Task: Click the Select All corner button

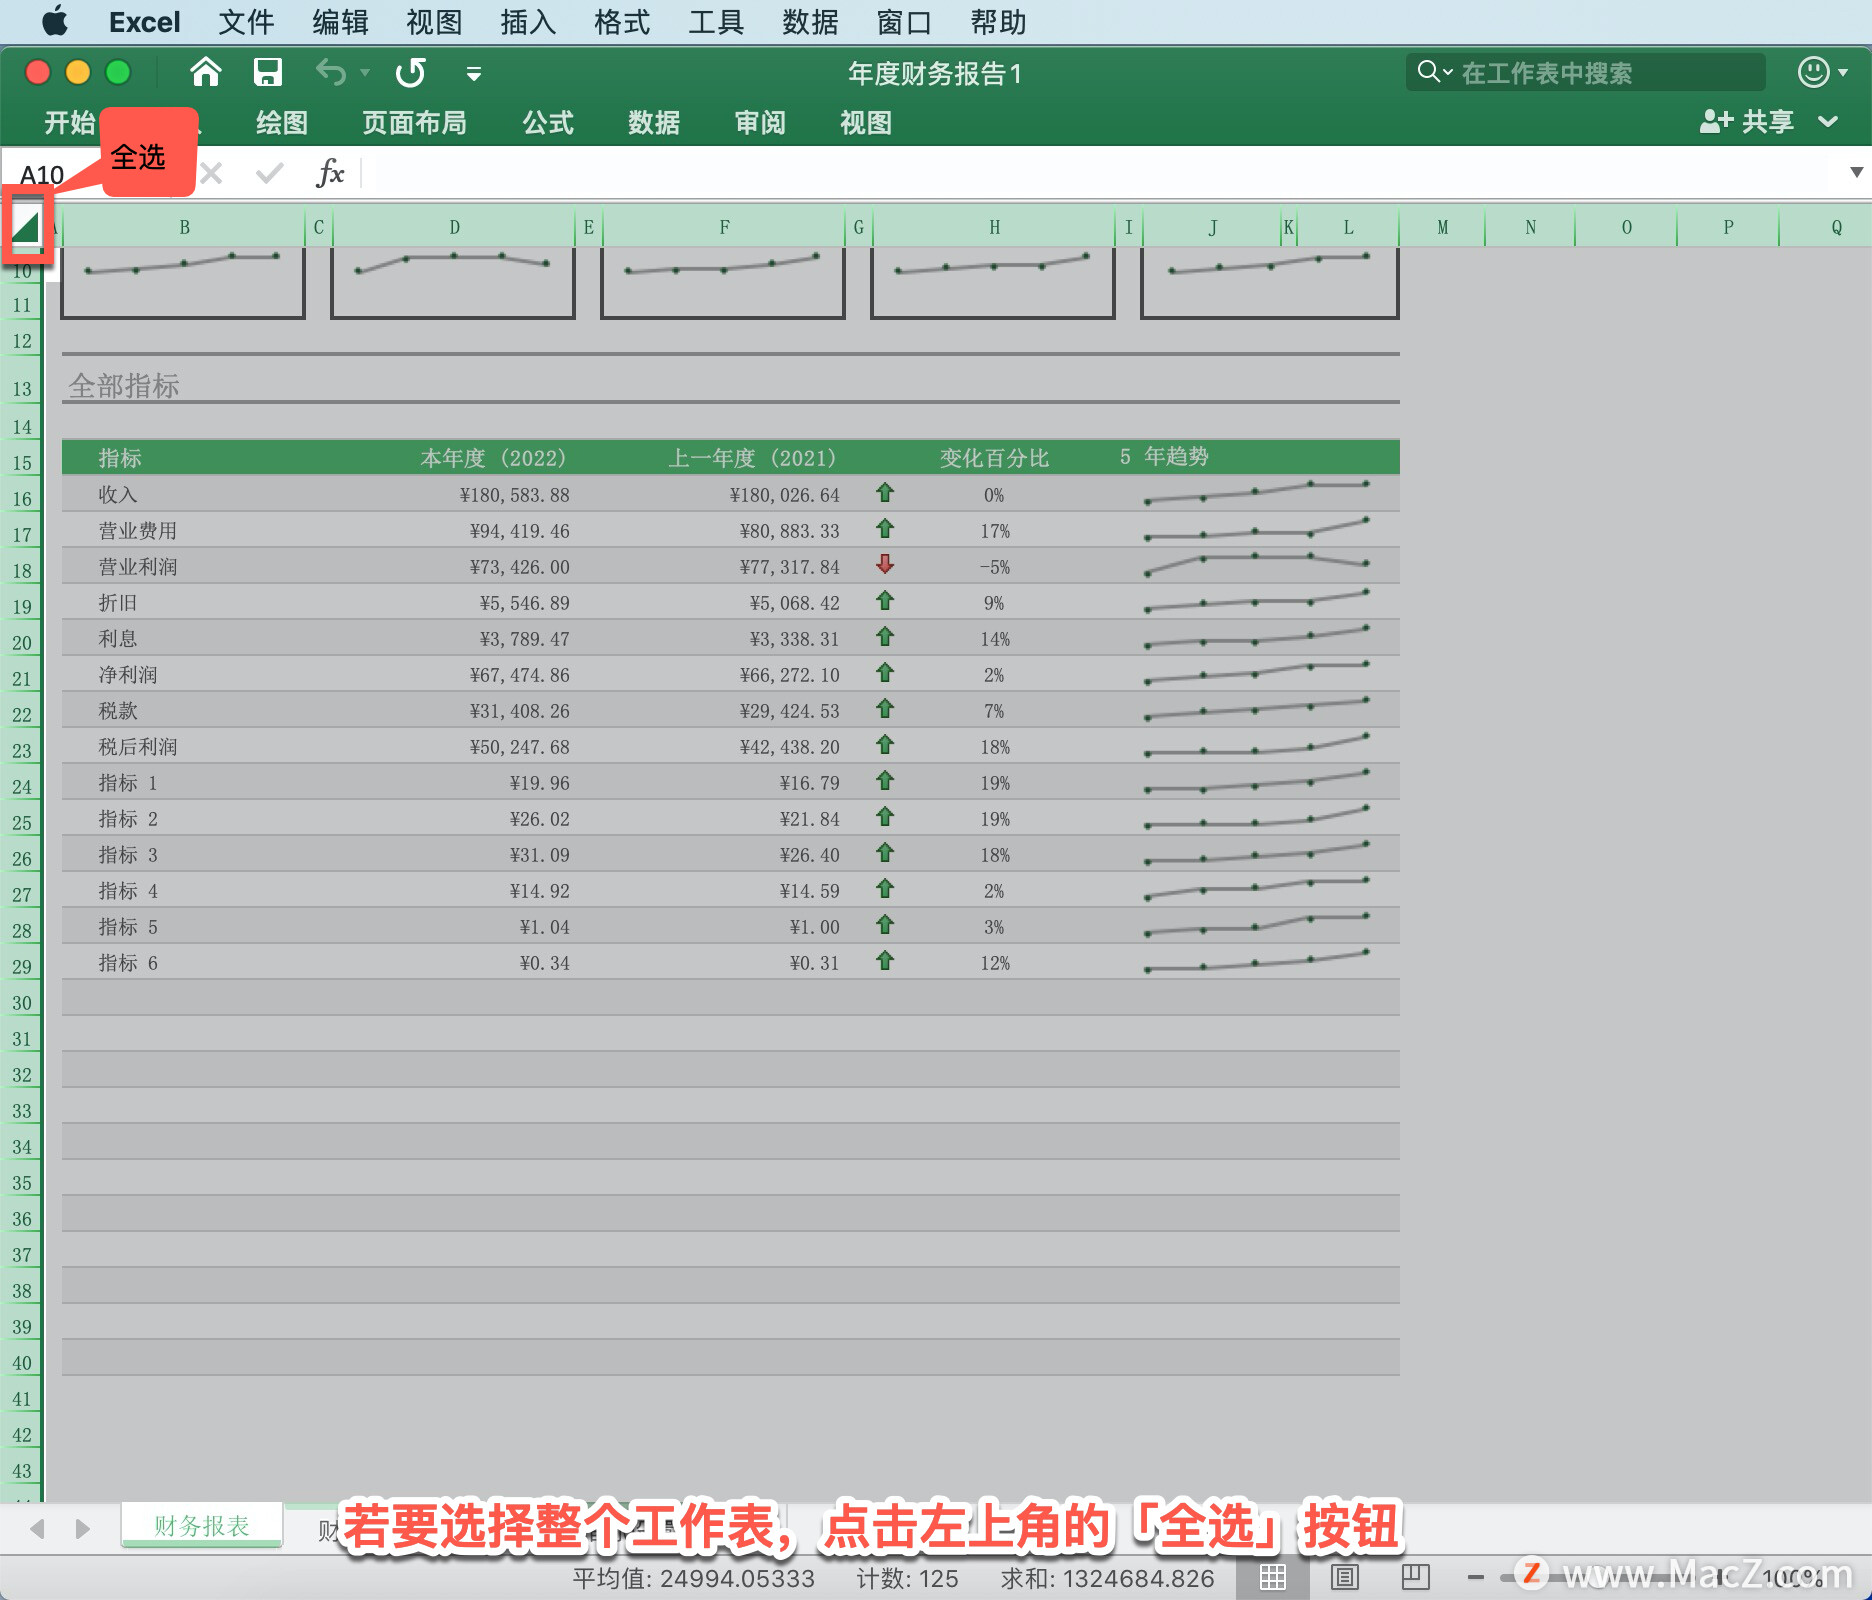Action: click(x=26, y=227)
